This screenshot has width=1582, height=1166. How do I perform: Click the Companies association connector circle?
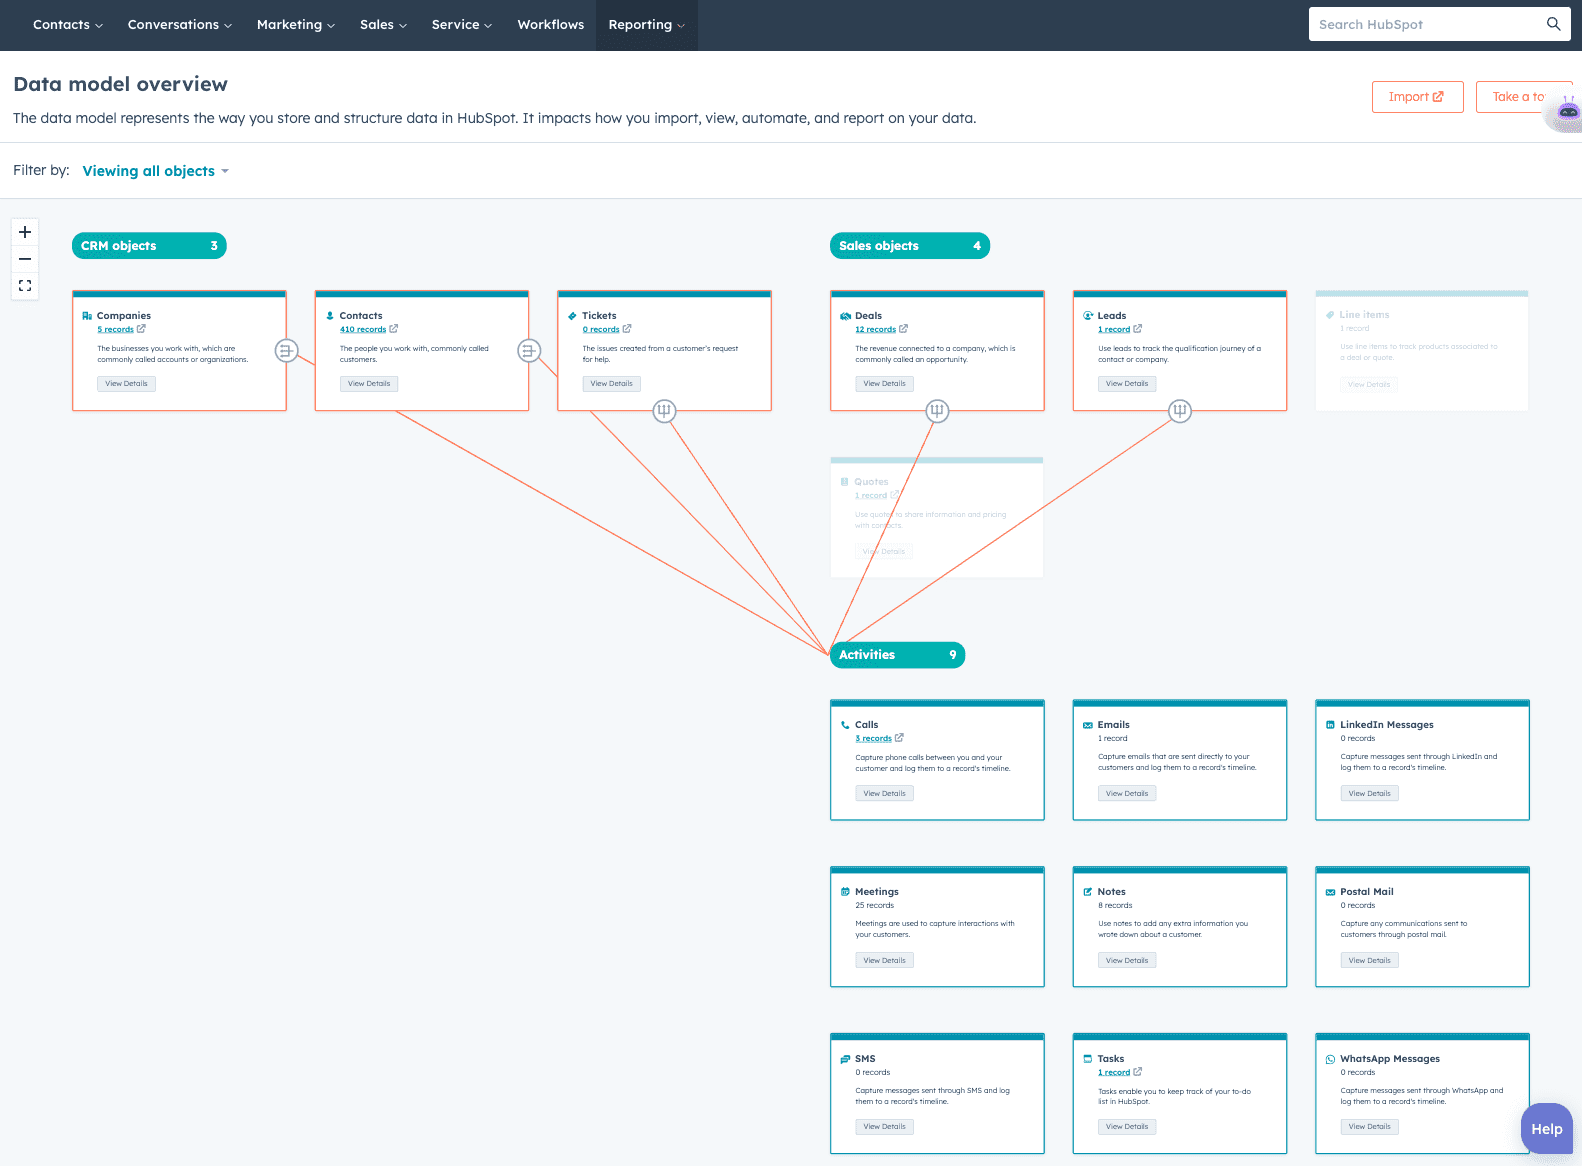point(286,351)
